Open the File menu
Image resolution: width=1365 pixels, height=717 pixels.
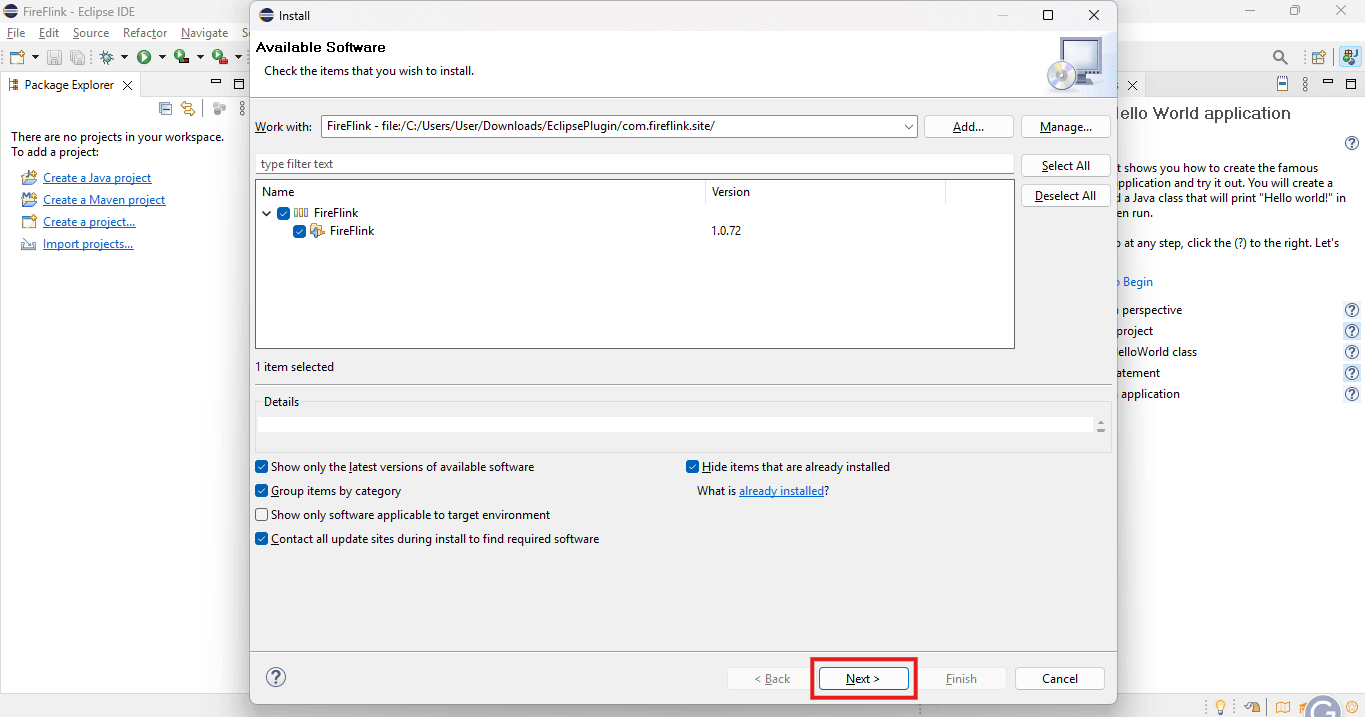coord(16,33)
